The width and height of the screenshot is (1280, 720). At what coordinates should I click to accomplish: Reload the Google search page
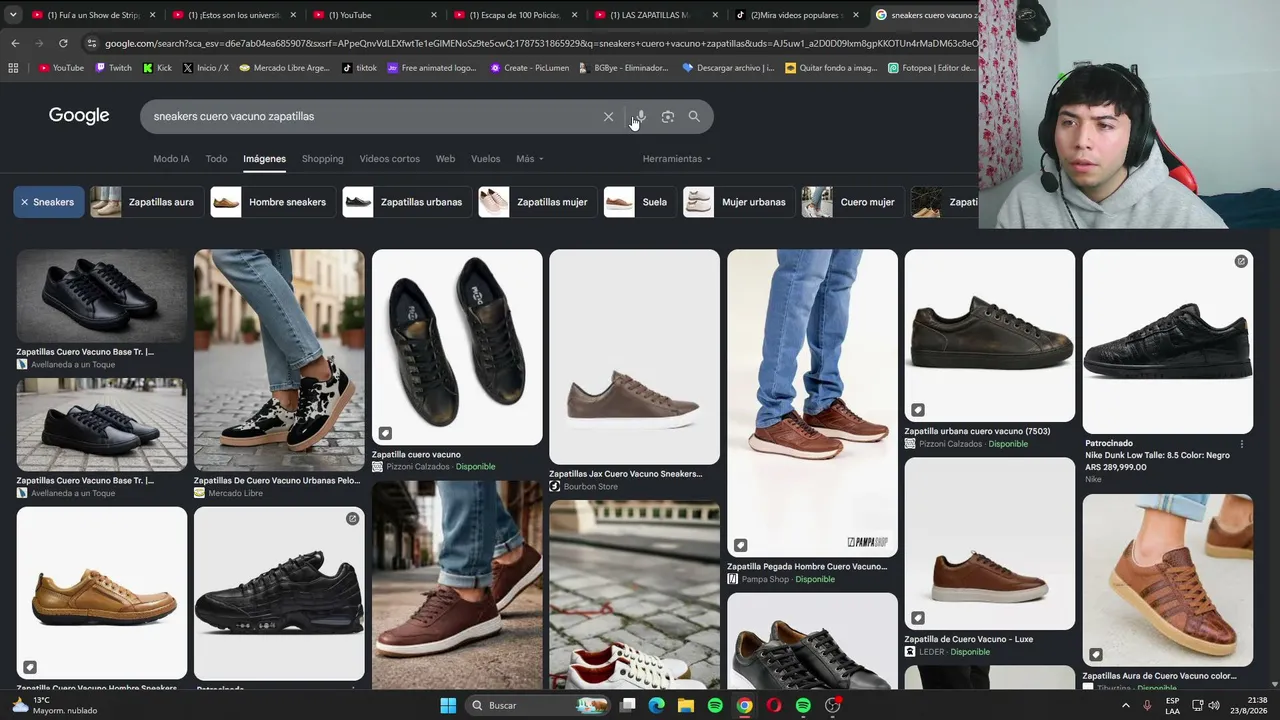(63, 43)
